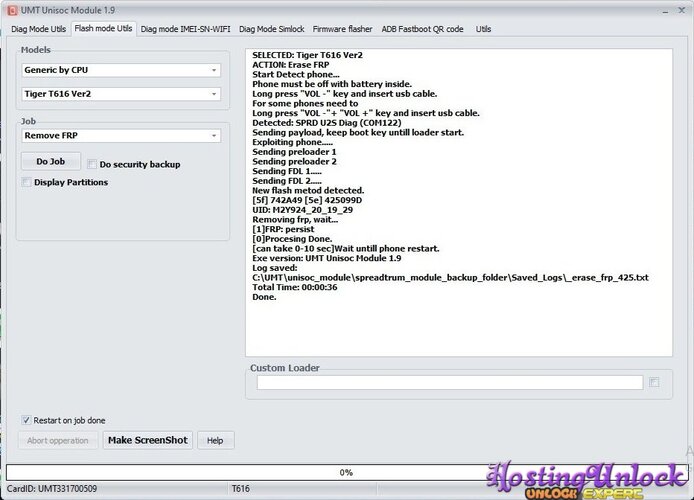Viewport: 694px width, 500px height.
Task: Enable the Do security backup checkbox
Action: [x=92, y=164]
